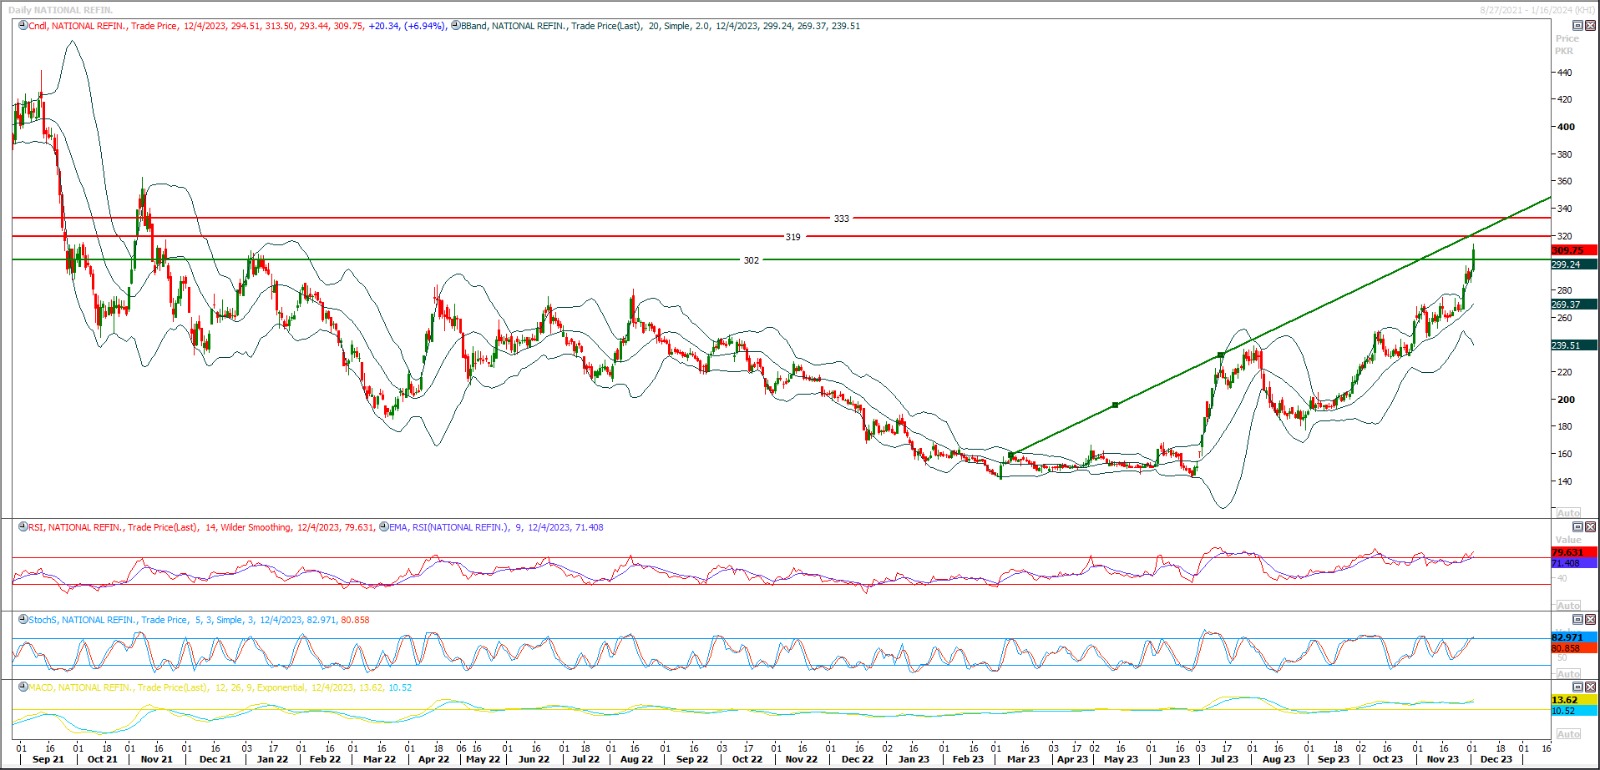Click the 299.24 upper Bollinger band tag

1573,265
